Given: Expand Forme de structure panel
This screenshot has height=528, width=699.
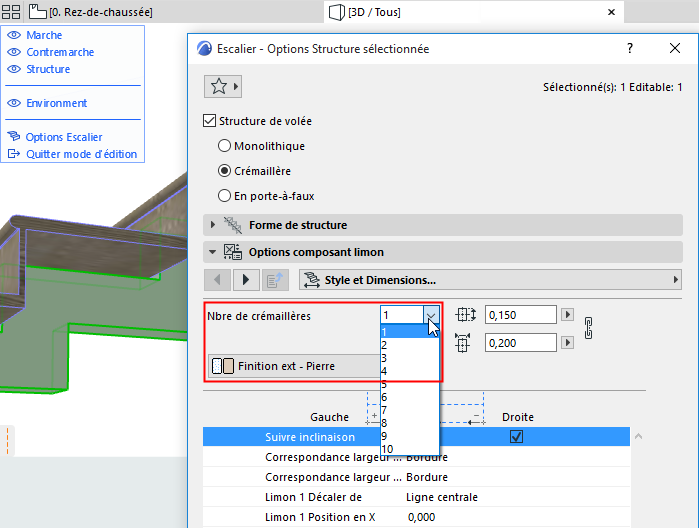Looking at the screenshot, I should [213, 225].
